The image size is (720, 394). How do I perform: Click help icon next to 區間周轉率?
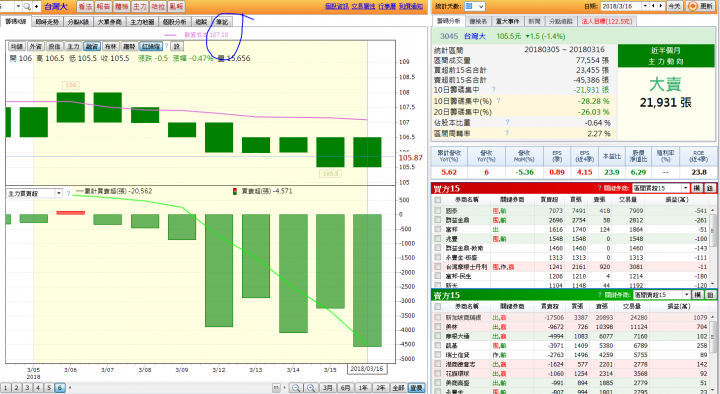click(507, 133)
